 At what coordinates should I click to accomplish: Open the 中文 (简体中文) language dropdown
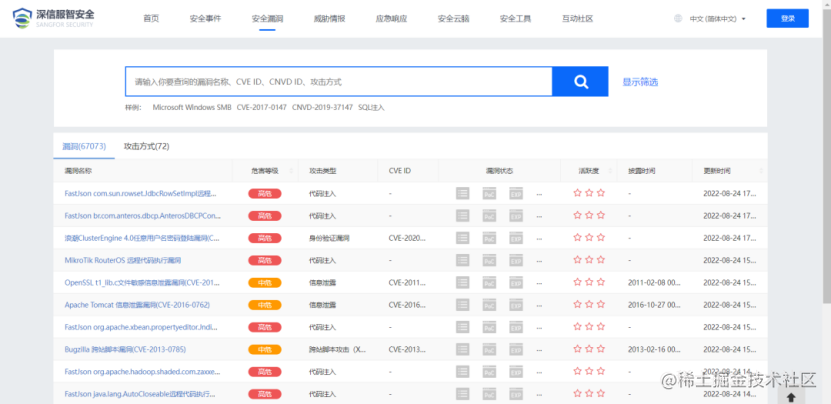tap(718, 19)
